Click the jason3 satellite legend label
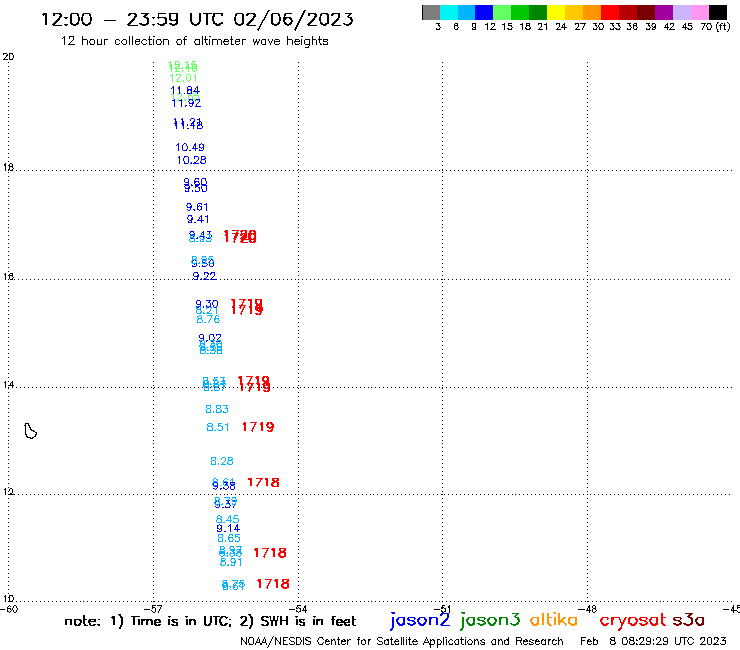The height and width of the screenshot is (650, 740). click(x=490, y=620)
